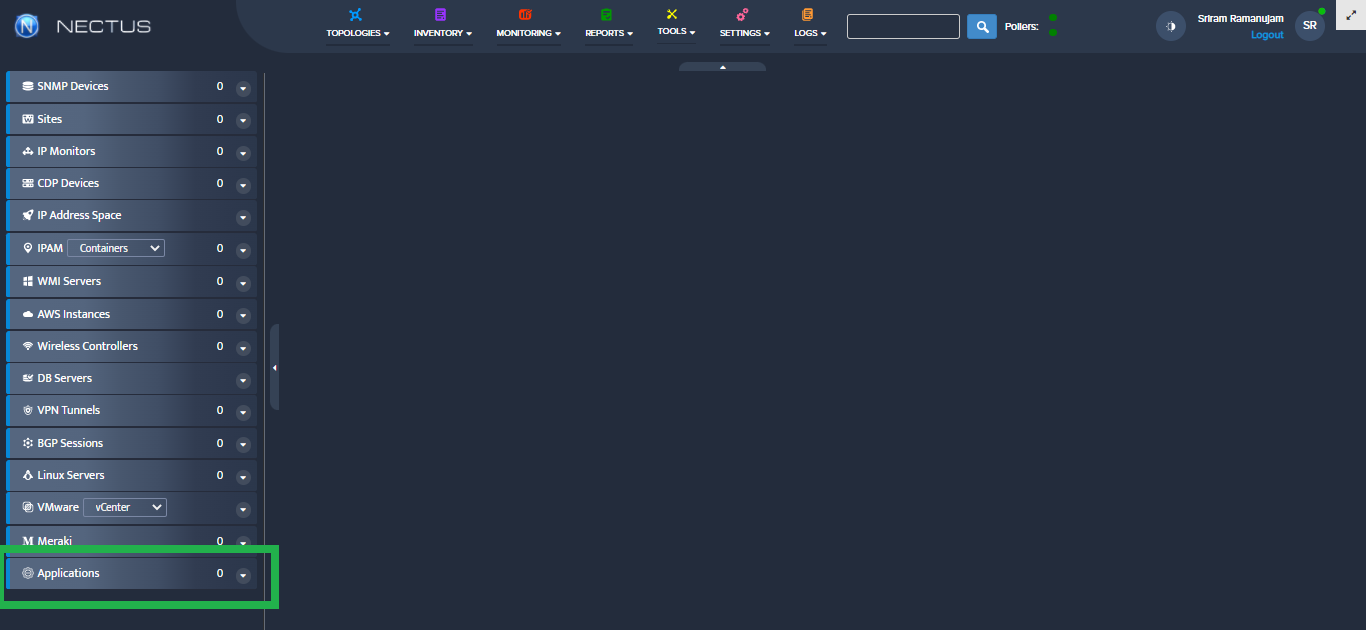Screen dimensions: 1366x630
Task: Click the AWS Instances cloud icon
Action: (x=28, y=314)
